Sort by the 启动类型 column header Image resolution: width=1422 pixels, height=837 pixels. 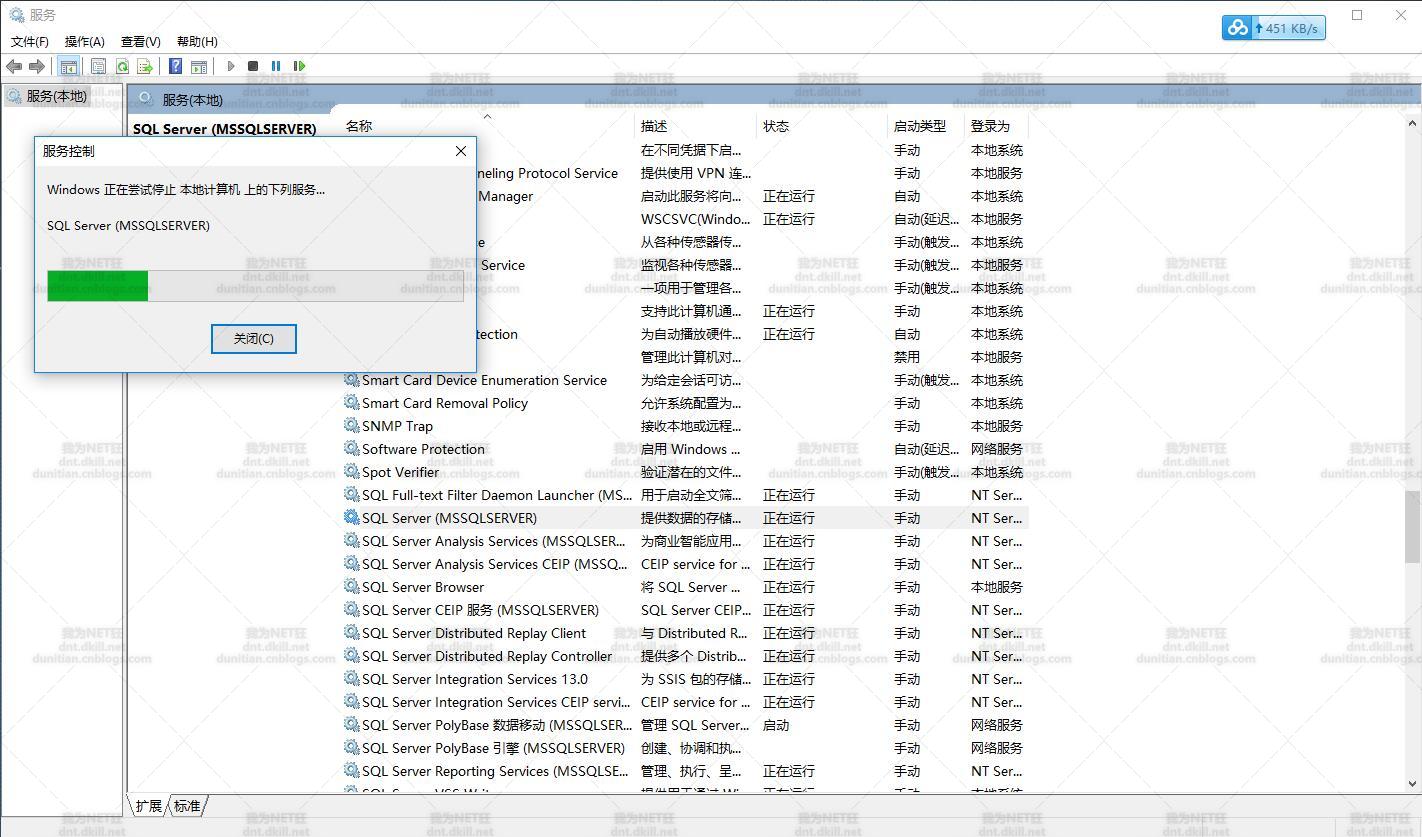coord(927,126)
